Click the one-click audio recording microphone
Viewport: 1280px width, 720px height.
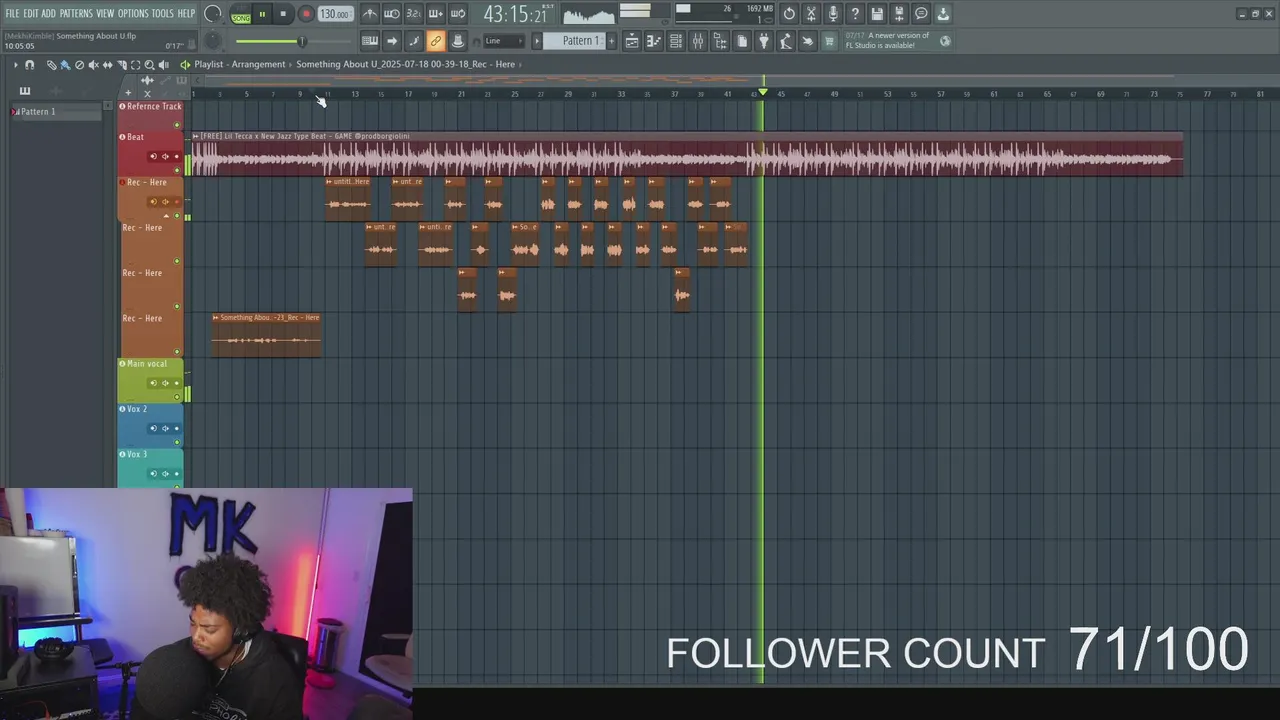pyautogui.click(x=833, y=14)
